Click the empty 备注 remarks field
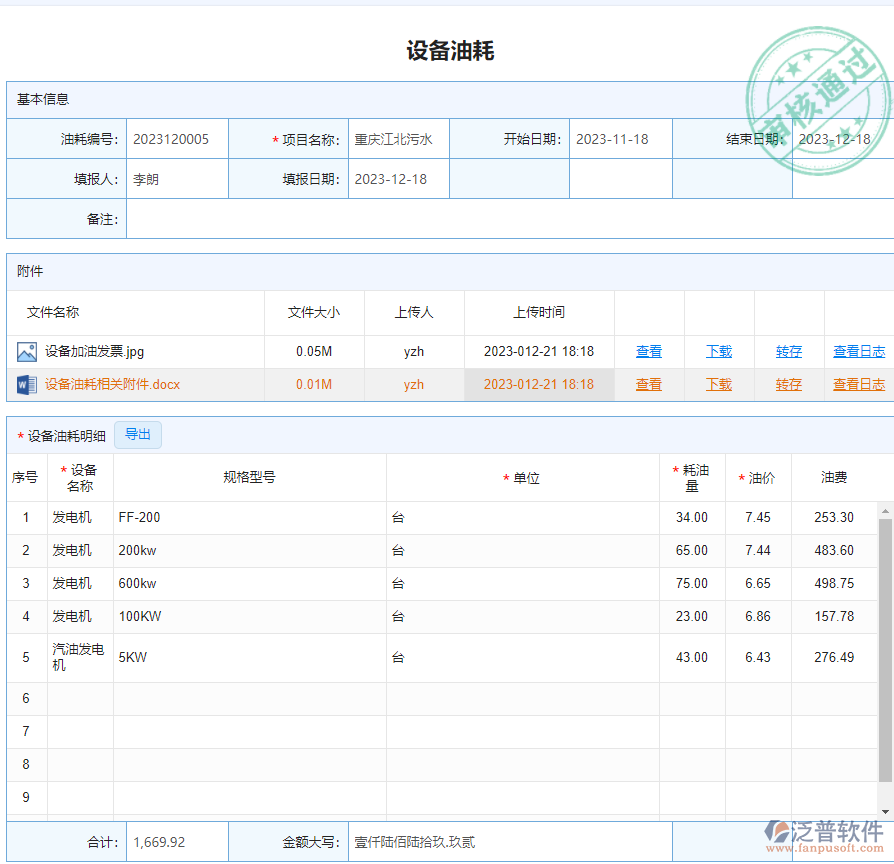 pyautogui.click(x=500, y=219)
